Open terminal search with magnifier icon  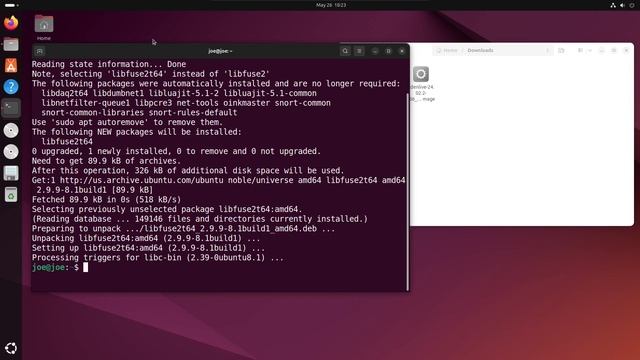coord(345,51)
